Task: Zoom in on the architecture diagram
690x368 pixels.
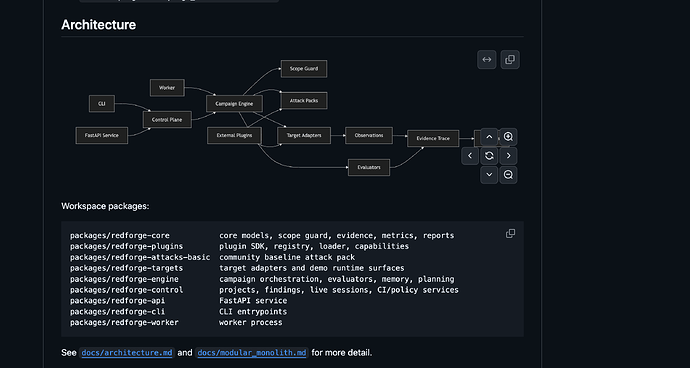Action: [508, 137]
